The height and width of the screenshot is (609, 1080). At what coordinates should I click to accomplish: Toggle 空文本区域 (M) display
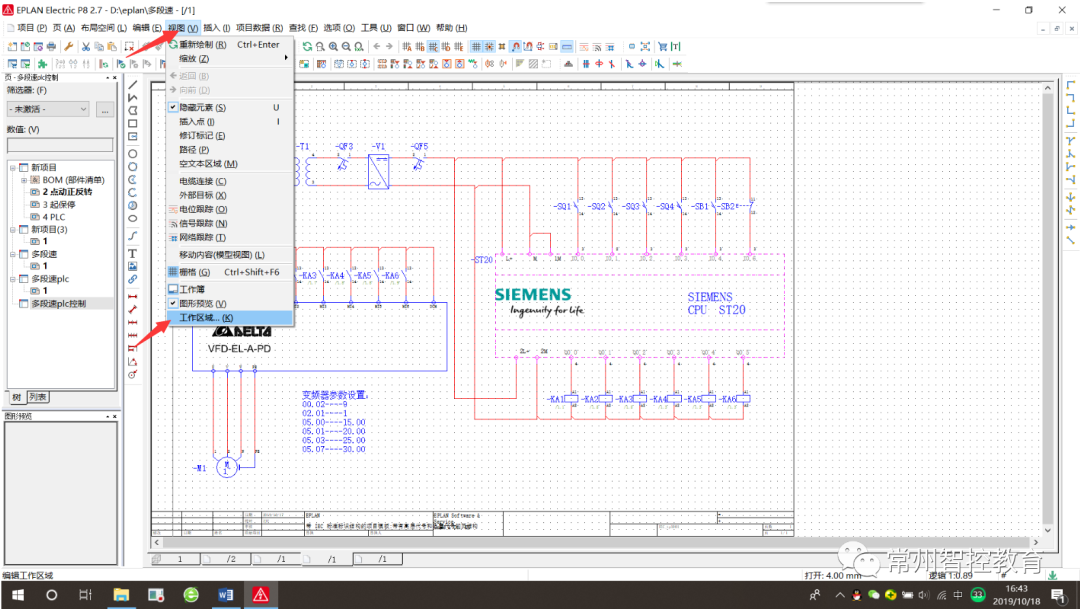tap(230, 164)
